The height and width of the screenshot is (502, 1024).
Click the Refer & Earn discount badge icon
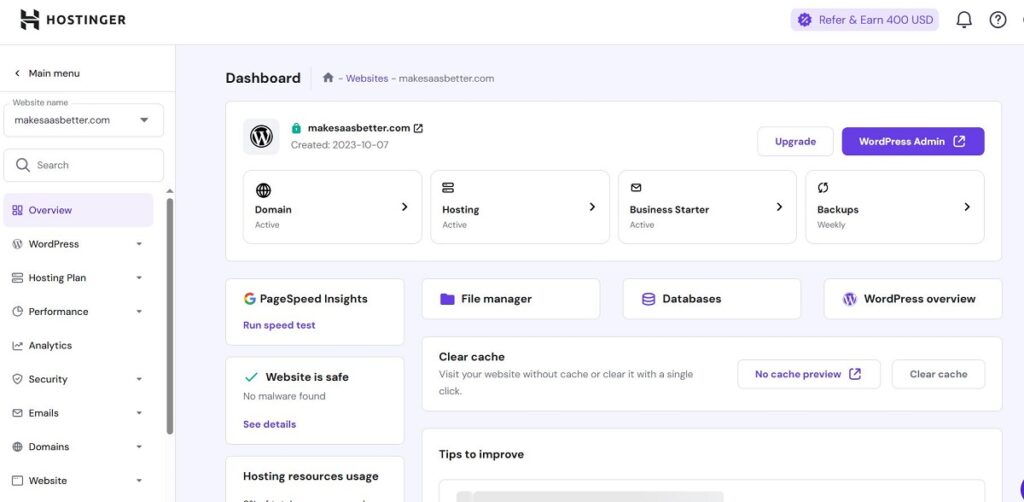(805, 20)
